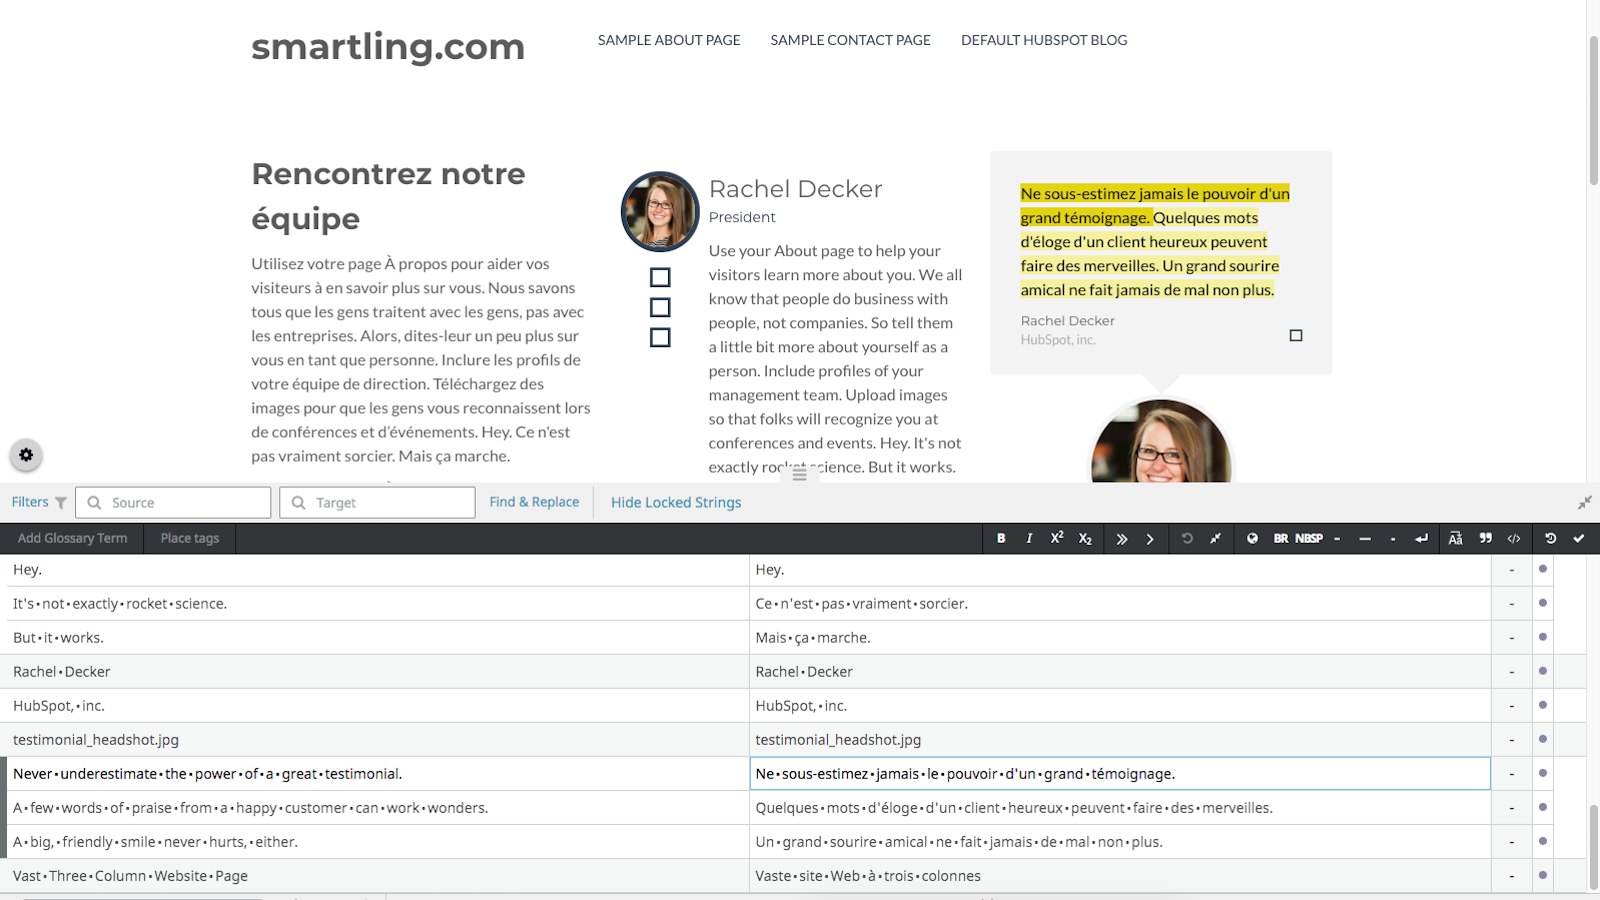The height and width of the screenshot is (900, 1600).
Task: Type in the Source search field
Action: click(x=172, y=502)
